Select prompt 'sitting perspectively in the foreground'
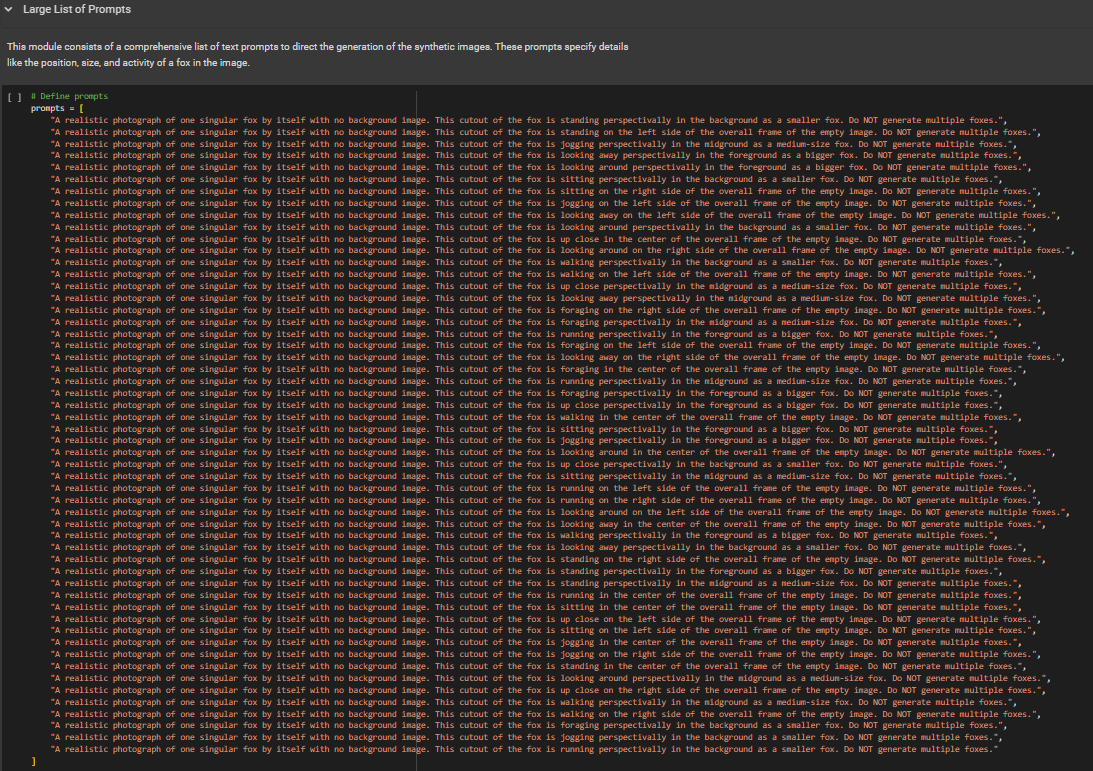The image size is (1093, 771). click(523, 429)
